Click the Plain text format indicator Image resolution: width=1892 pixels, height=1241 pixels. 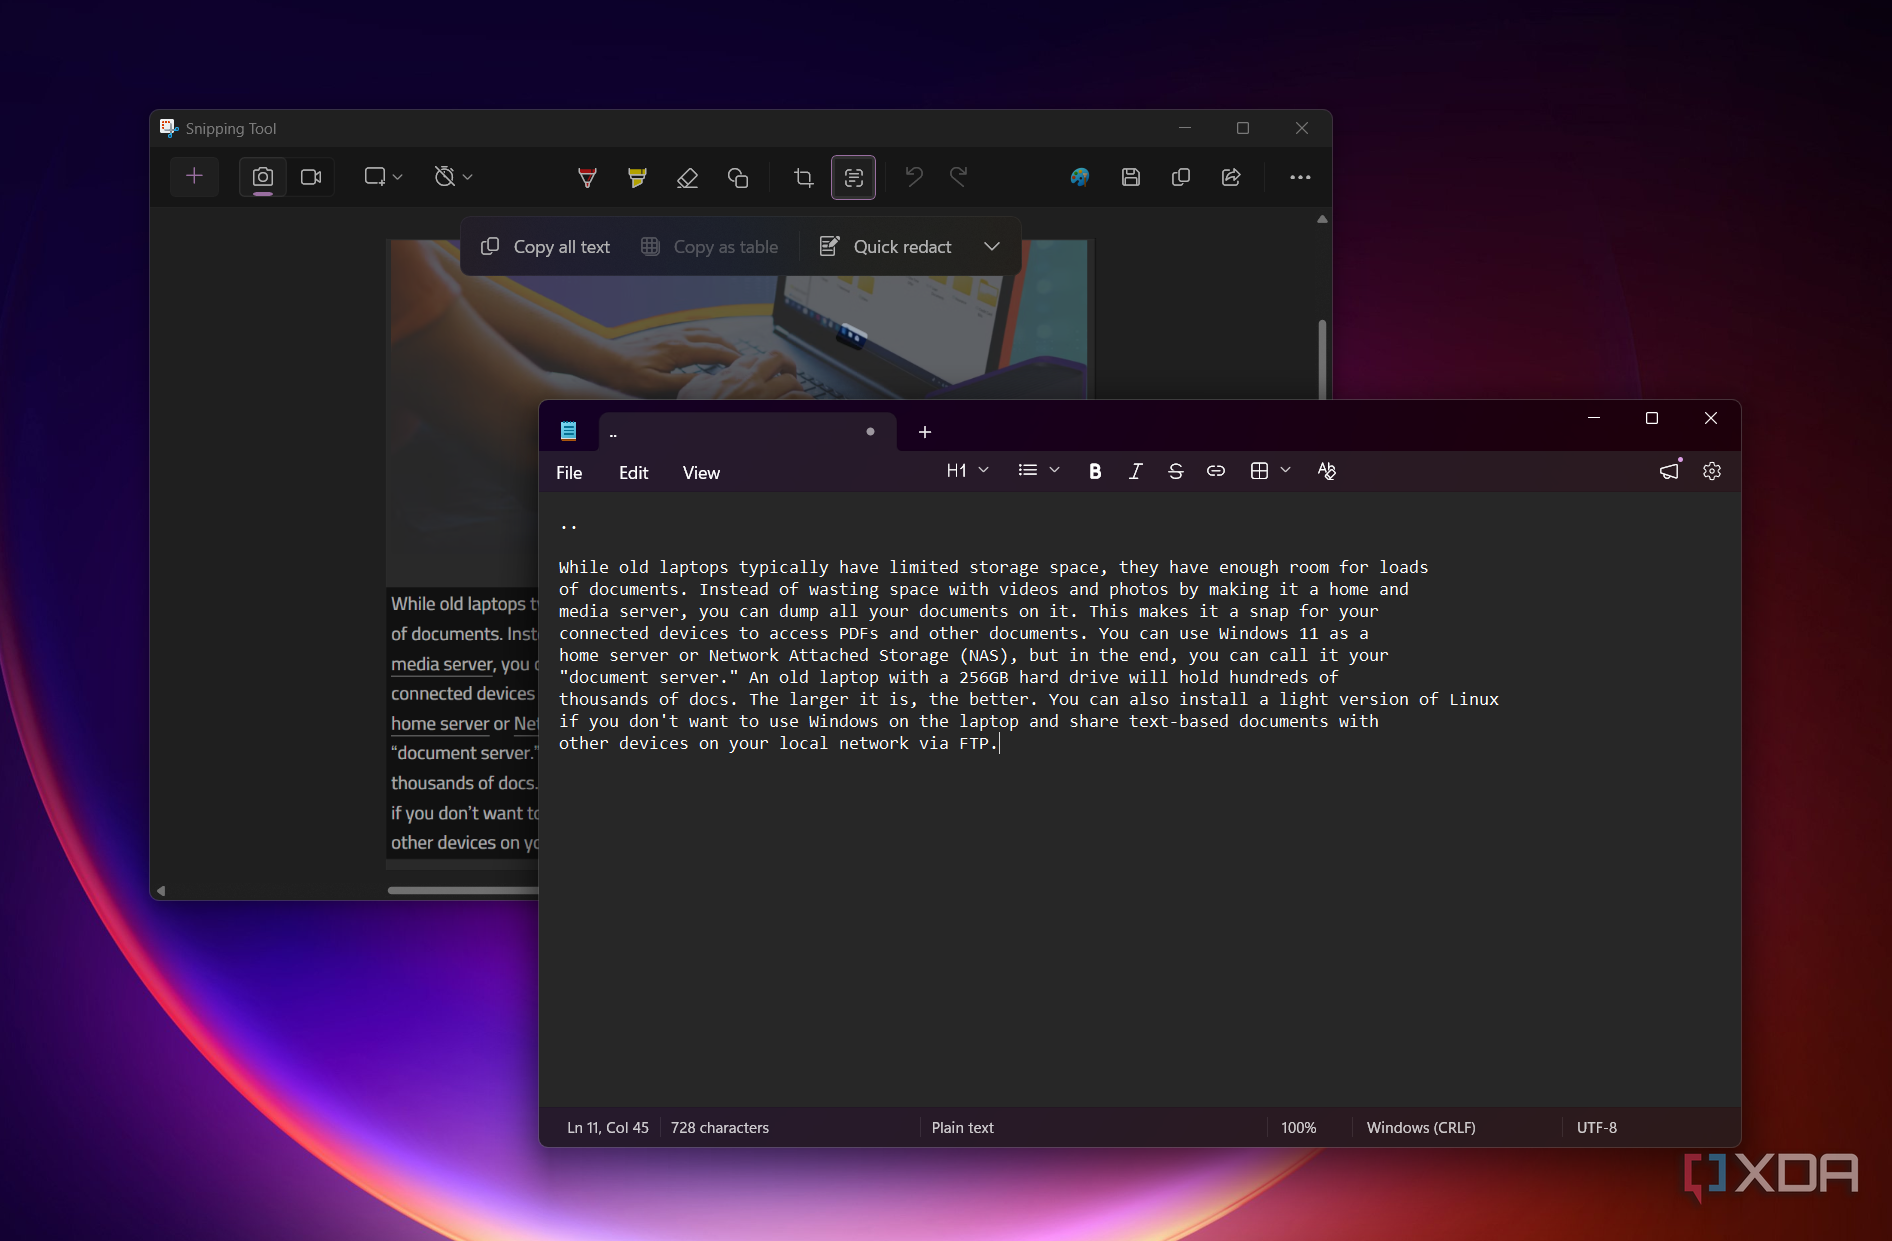(x=963, y=1128)
